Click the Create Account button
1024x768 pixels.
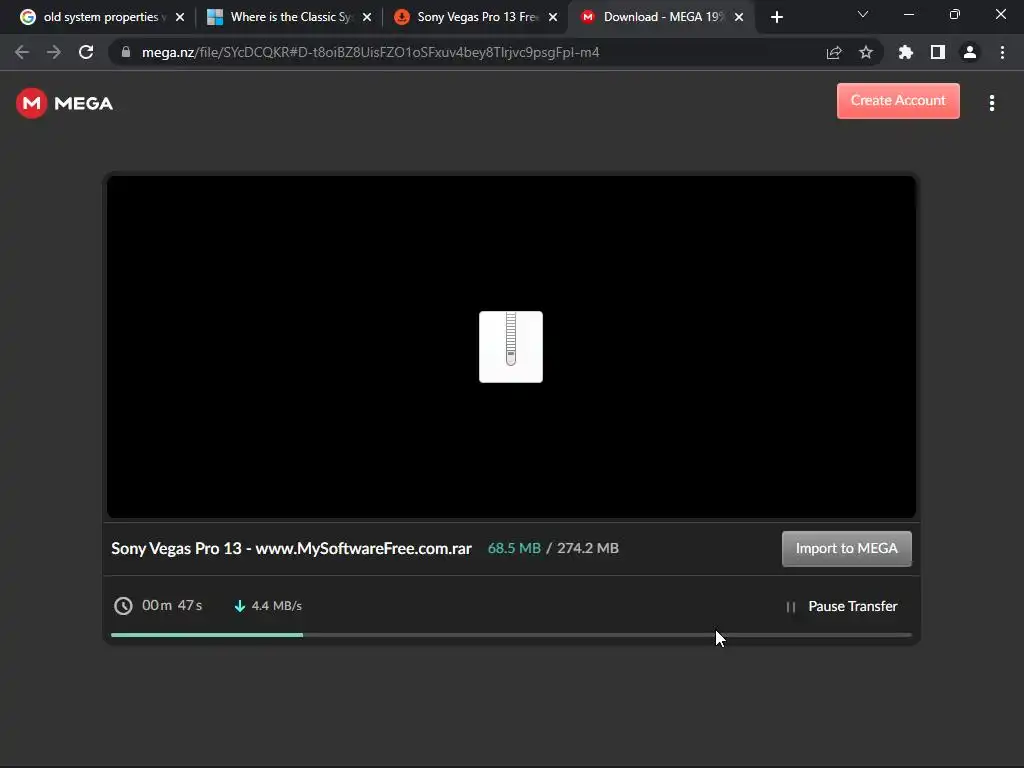(898, 101)
